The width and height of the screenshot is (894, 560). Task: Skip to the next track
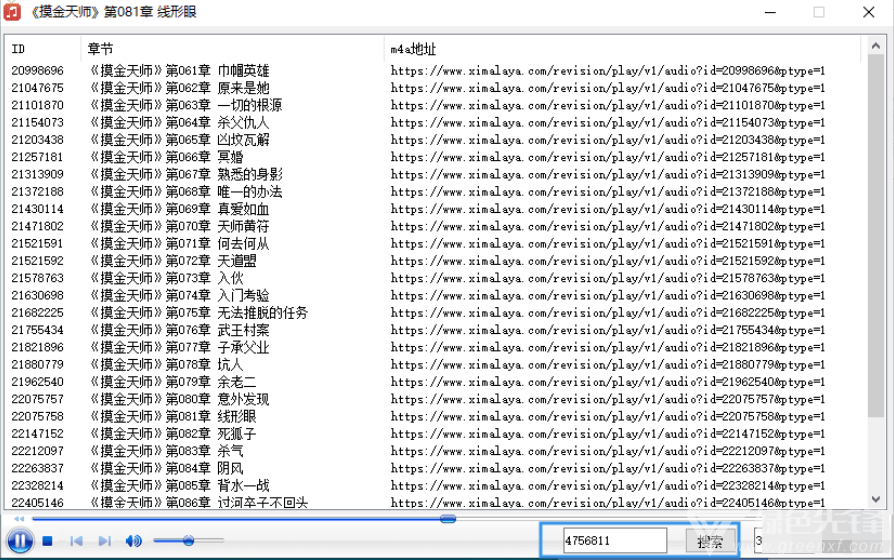104,541
